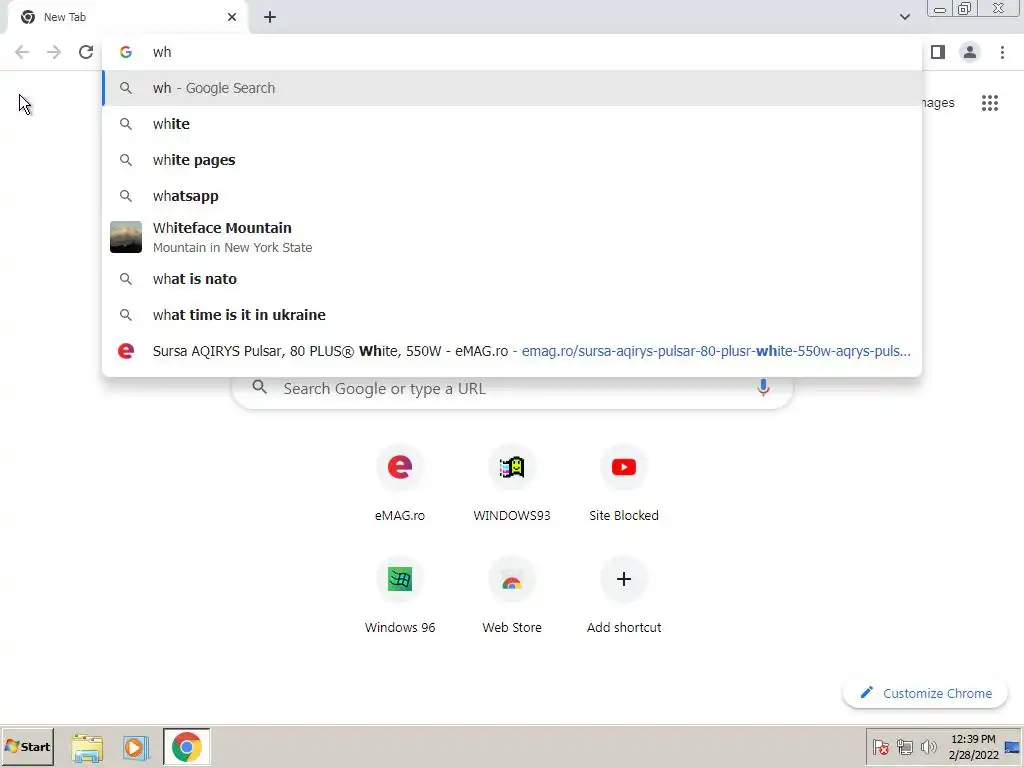This screenshot has width=1024, height=768.
Task: Go forward with the forward arrow
Action: (54, 52)
